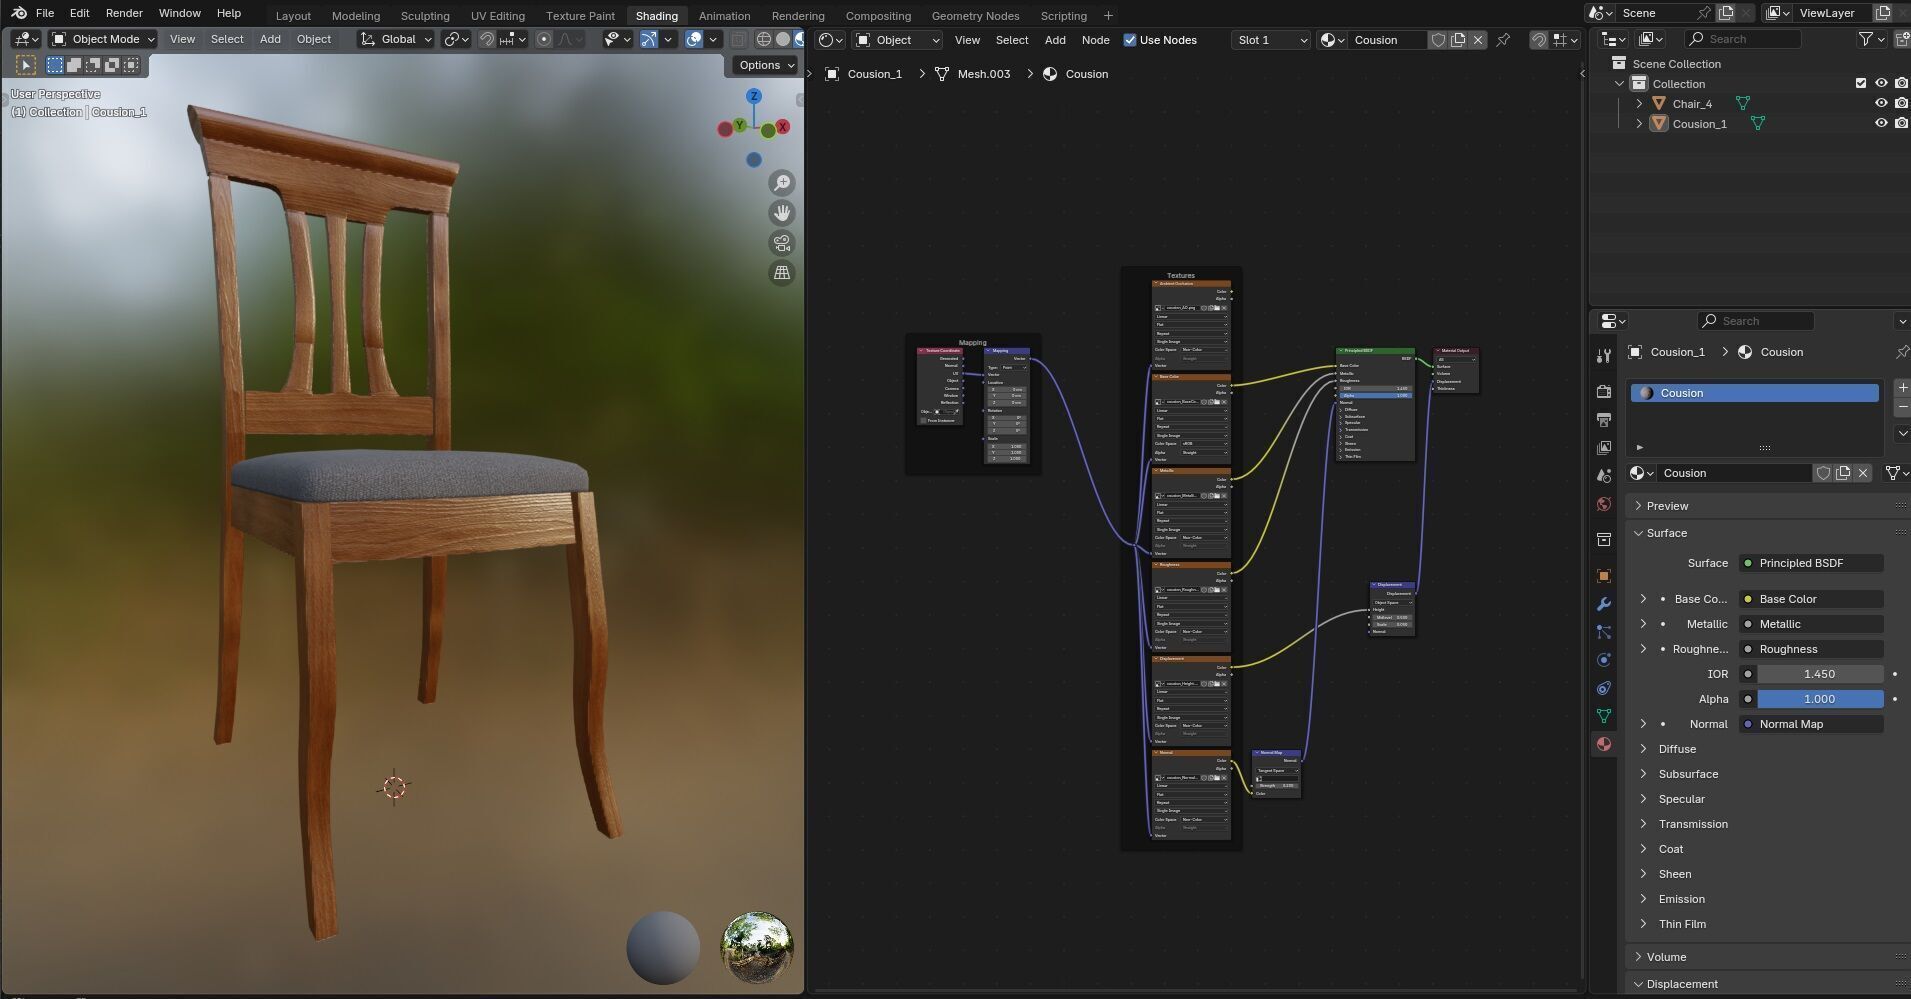Open the Object properties tab
Image resolution: width=1911 pixels, height=999 pixels.
pos(1604,576)
